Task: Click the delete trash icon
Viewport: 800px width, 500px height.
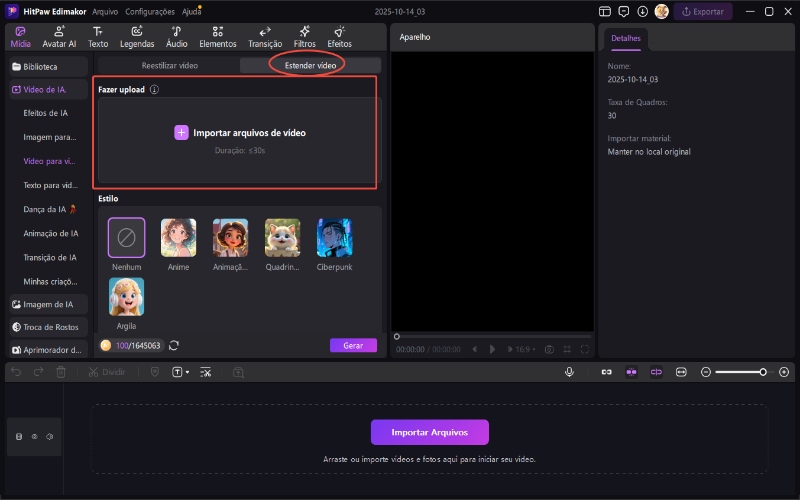Action: coord(61,372)
